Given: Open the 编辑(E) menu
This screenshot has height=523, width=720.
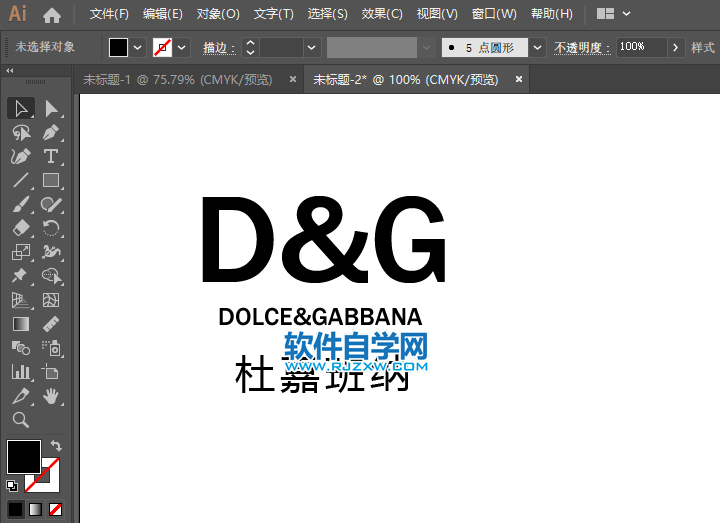Looking at the screenshot, I should tap(163, 14).
